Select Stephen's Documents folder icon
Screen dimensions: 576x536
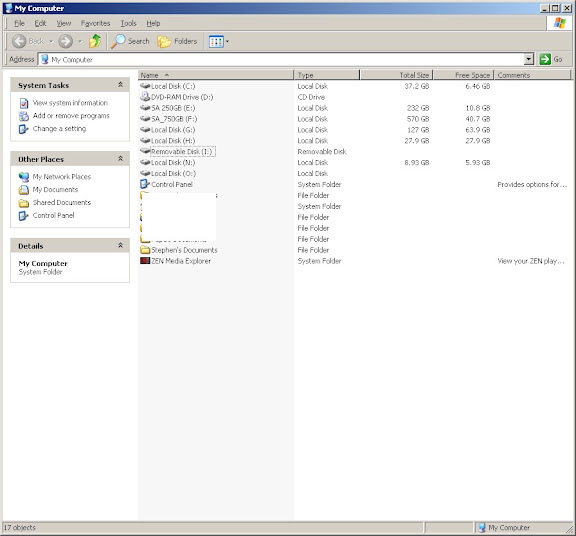point(145,250)
